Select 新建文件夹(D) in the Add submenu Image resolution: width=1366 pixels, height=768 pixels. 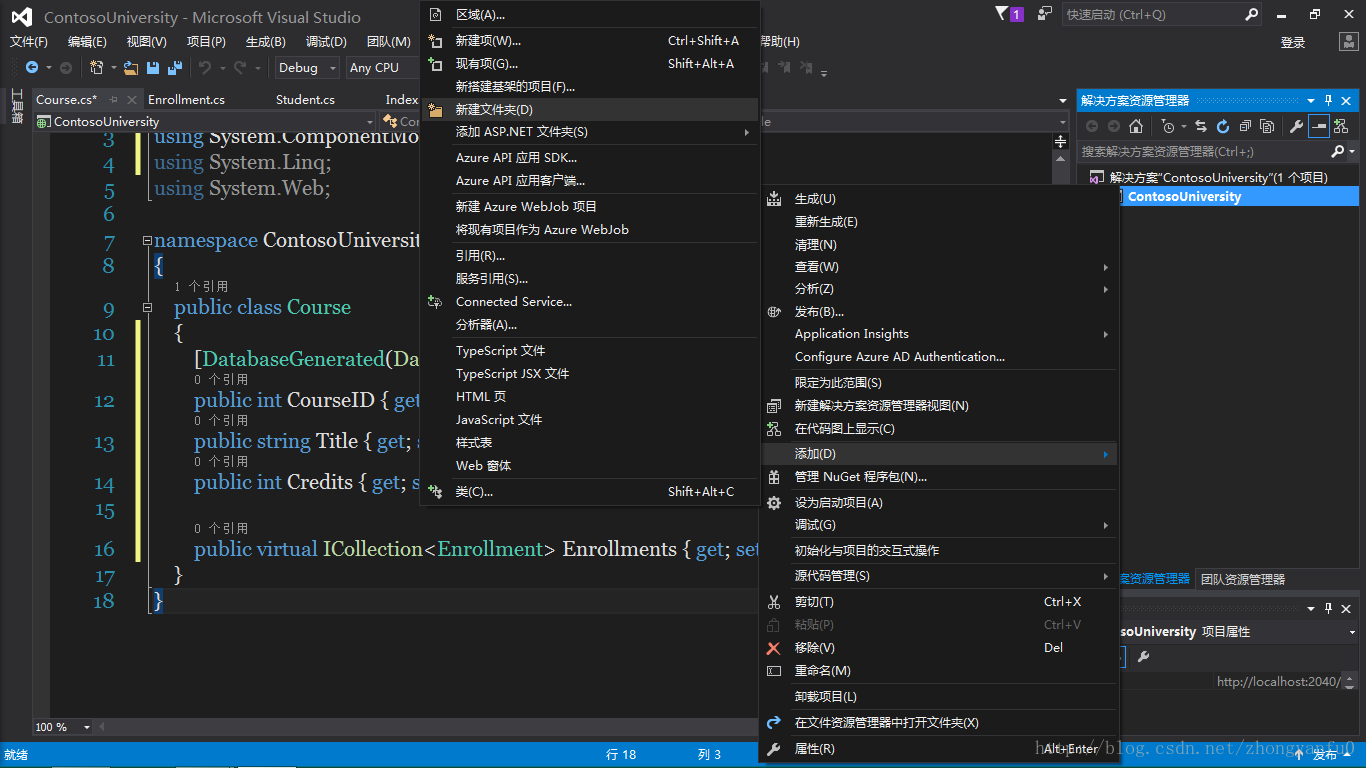(x=590, y=109)
